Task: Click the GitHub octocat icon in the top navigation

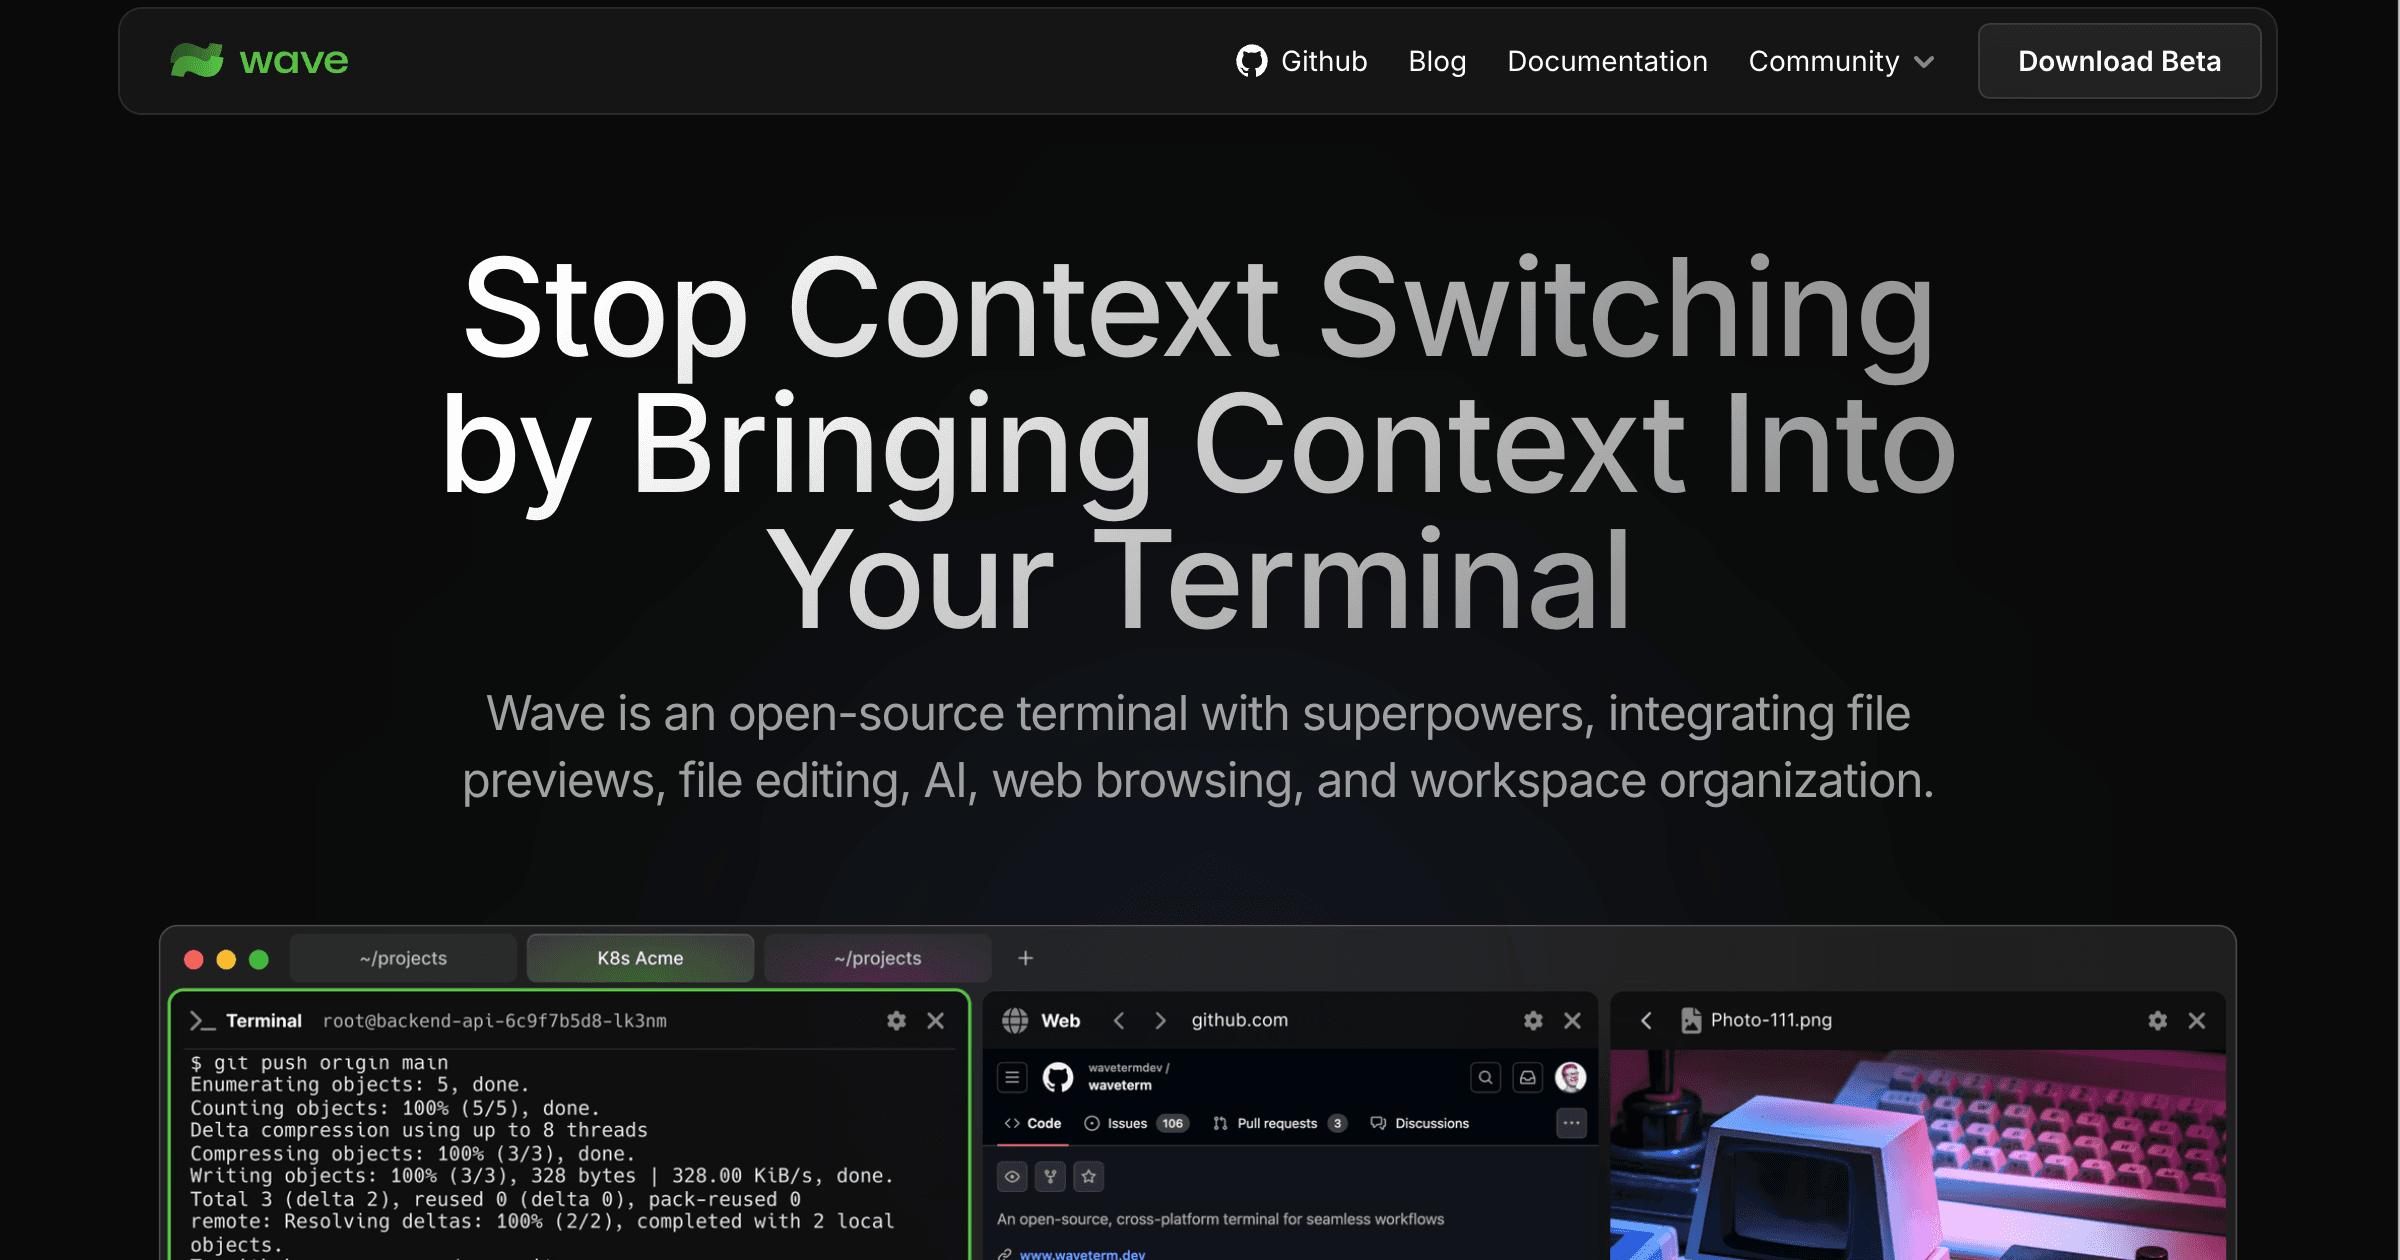Action: (x=1252, y=61)
